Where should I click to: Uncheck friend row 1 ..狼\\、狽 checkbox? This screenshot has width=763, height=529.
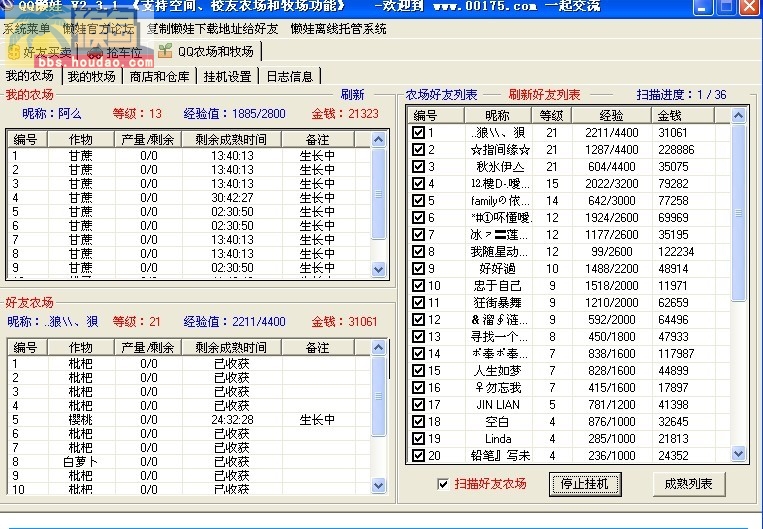[418, 132]
